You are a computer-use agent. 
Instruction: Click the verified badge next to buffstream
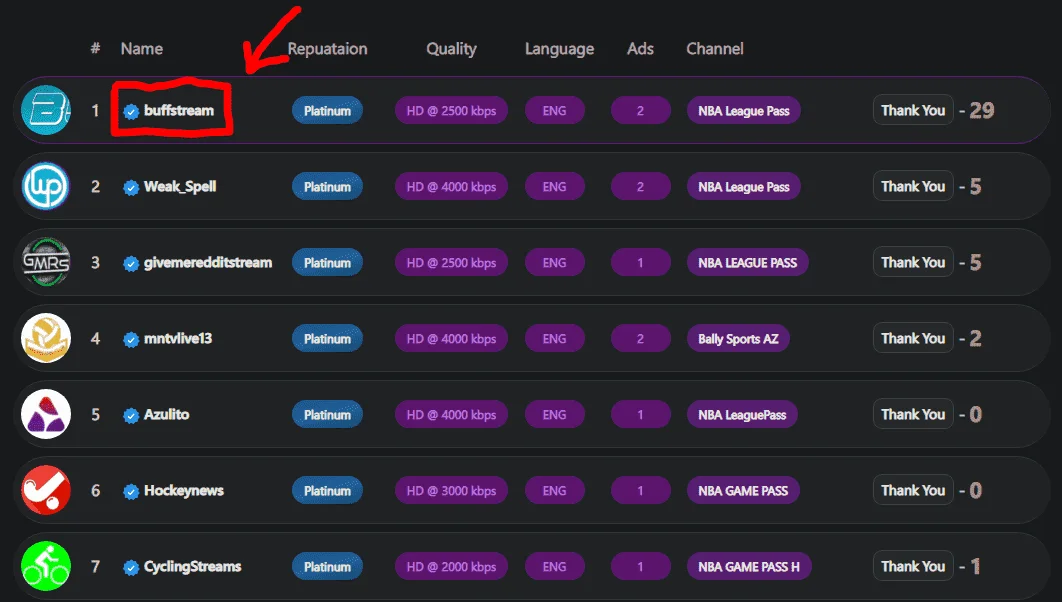(131, 111)
